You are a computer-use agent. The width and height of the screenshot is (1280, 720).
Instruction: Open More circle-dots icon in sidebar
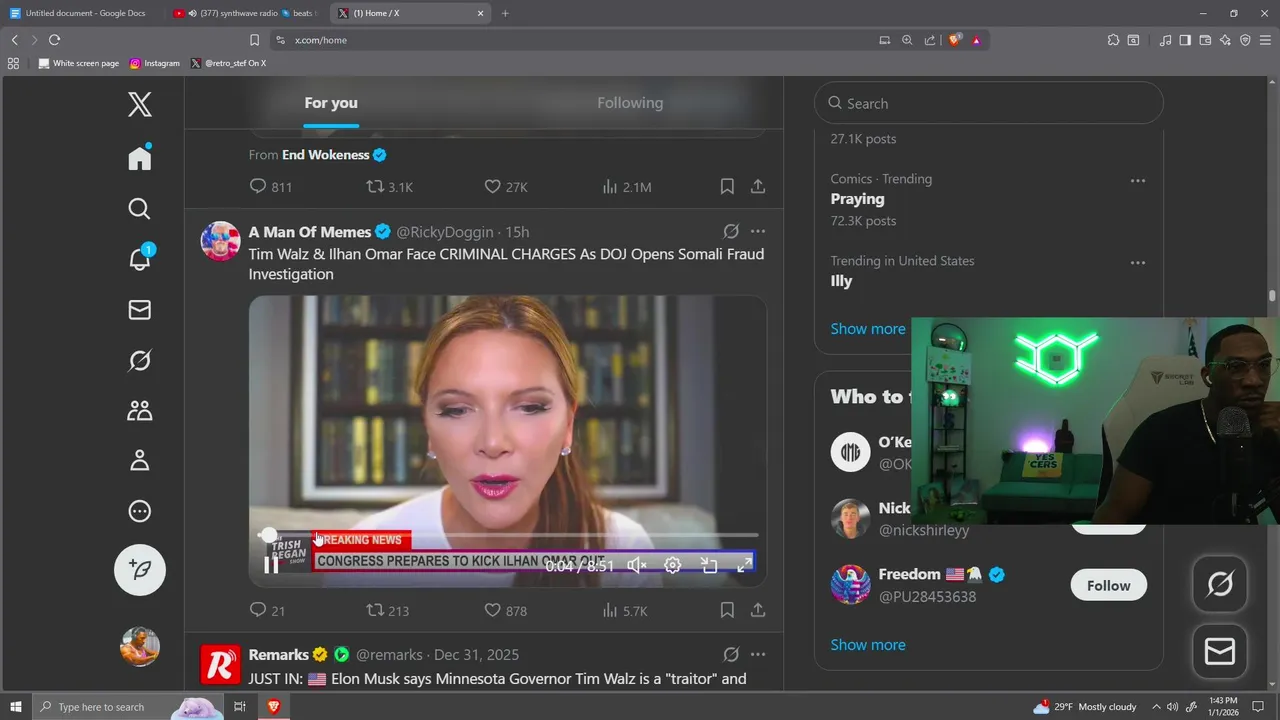pos(140,511)
